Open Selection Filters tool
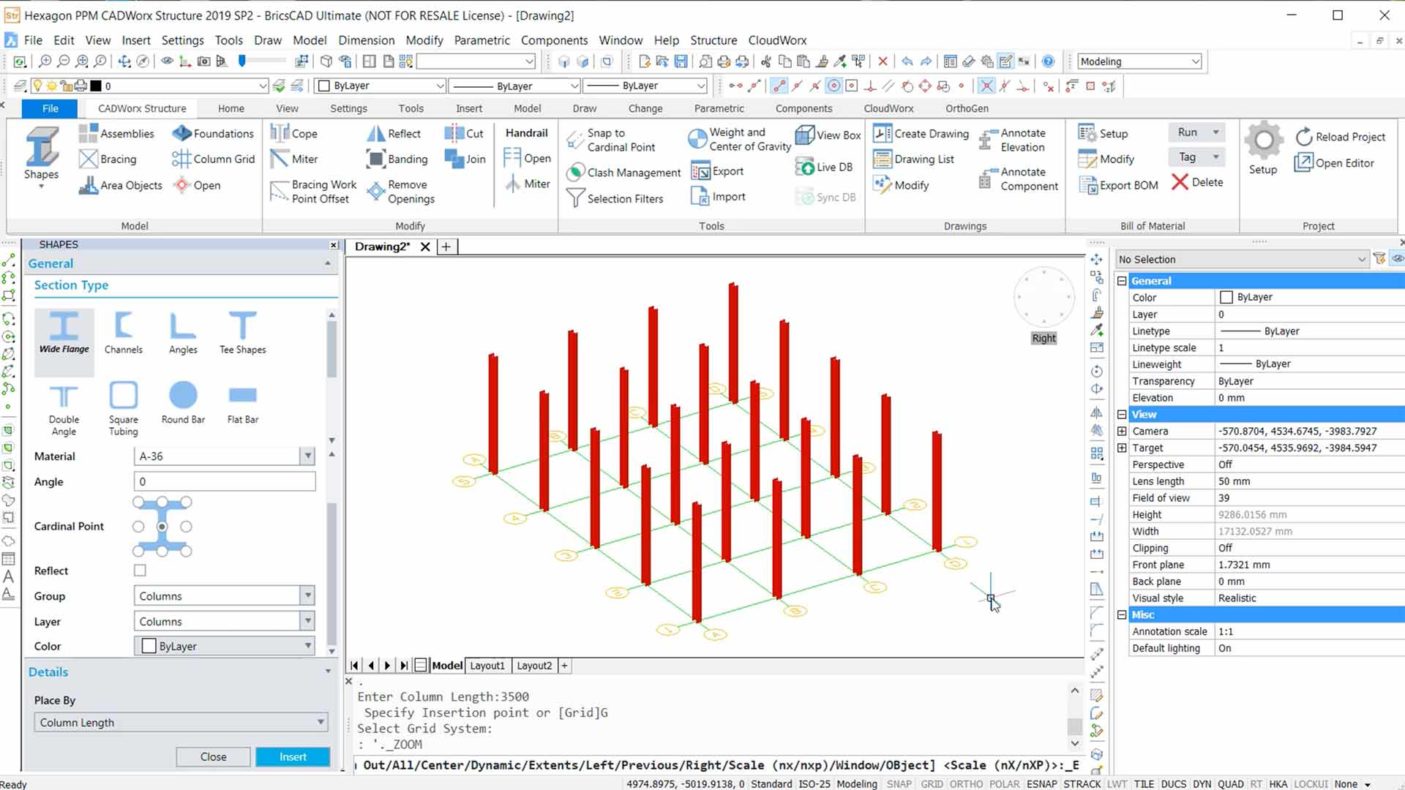 click(x=615, y=198)
